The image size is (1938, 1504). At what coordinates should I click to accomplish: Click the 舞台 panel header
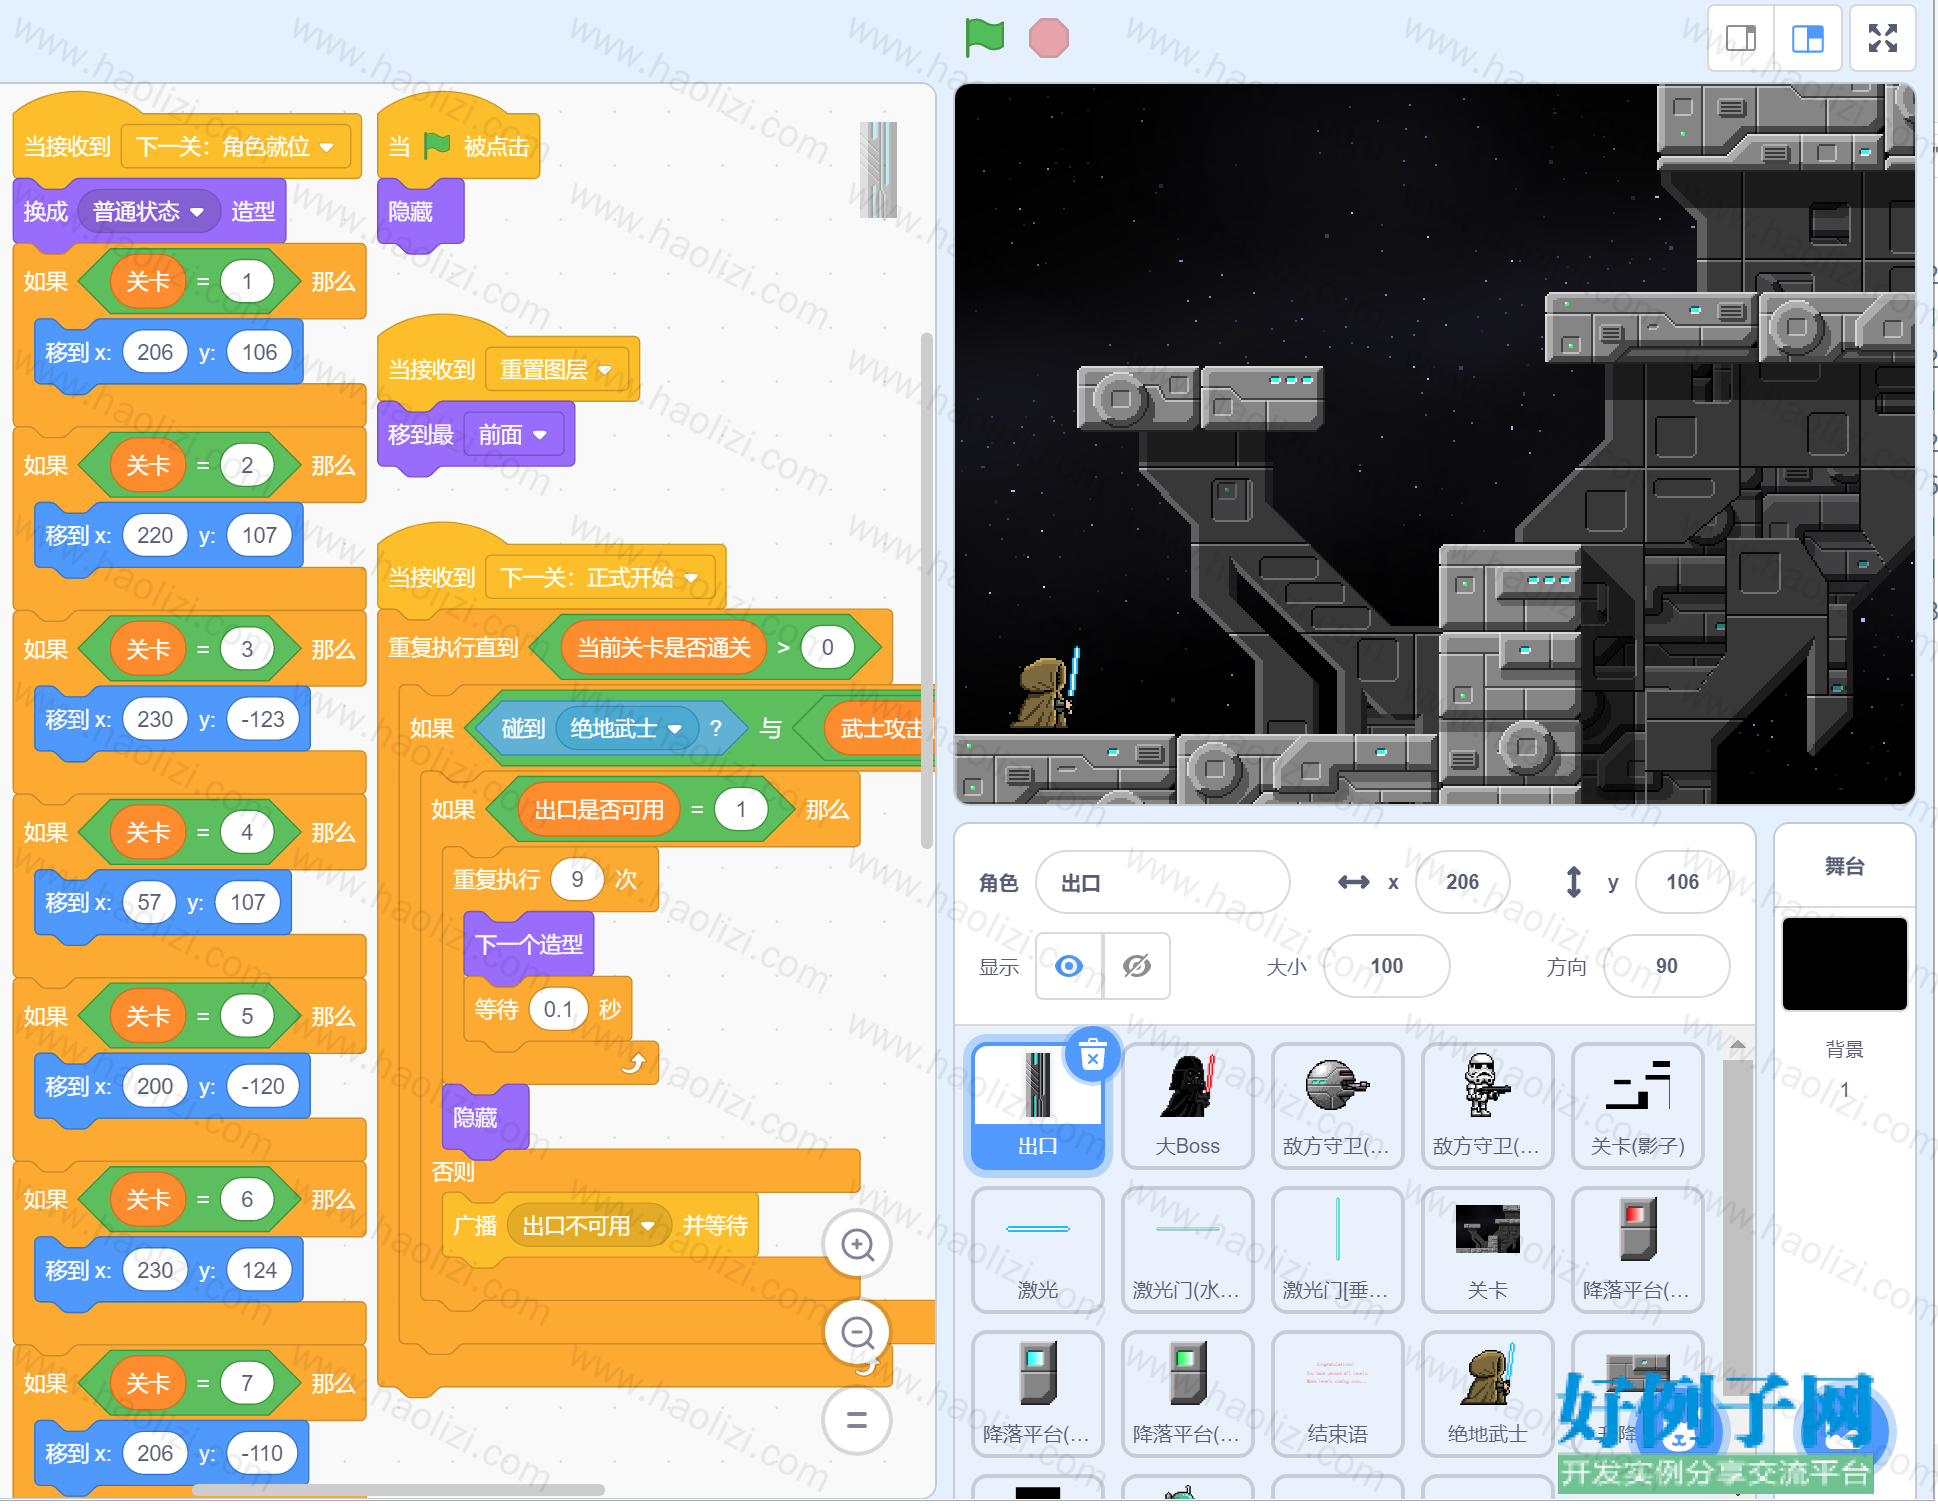point(1844,867)
